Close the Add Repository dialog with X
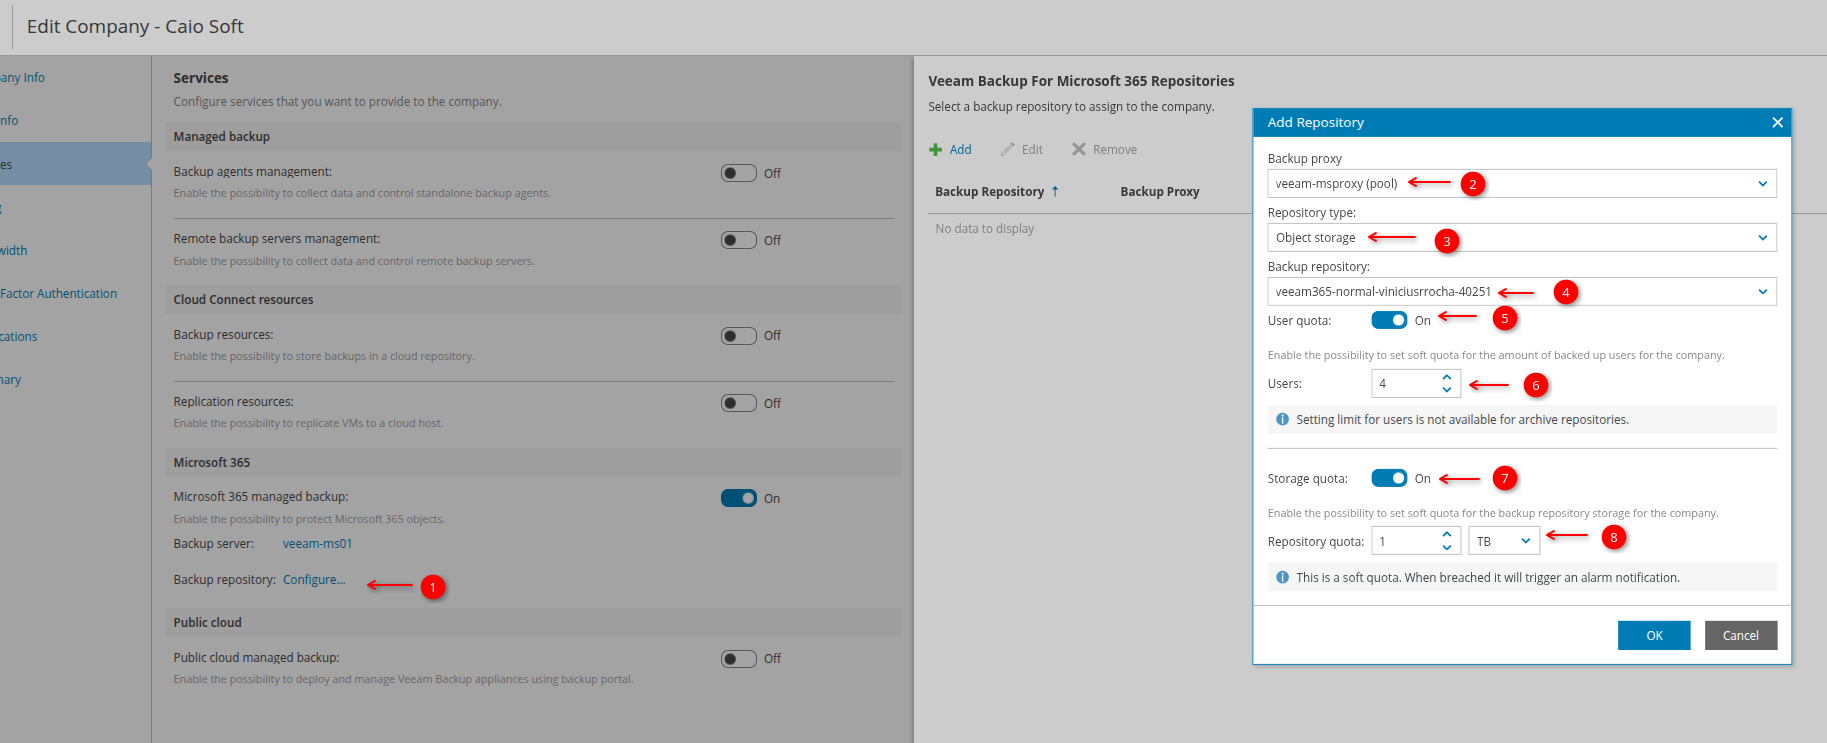The image size is (1827, 743). 1776,123
